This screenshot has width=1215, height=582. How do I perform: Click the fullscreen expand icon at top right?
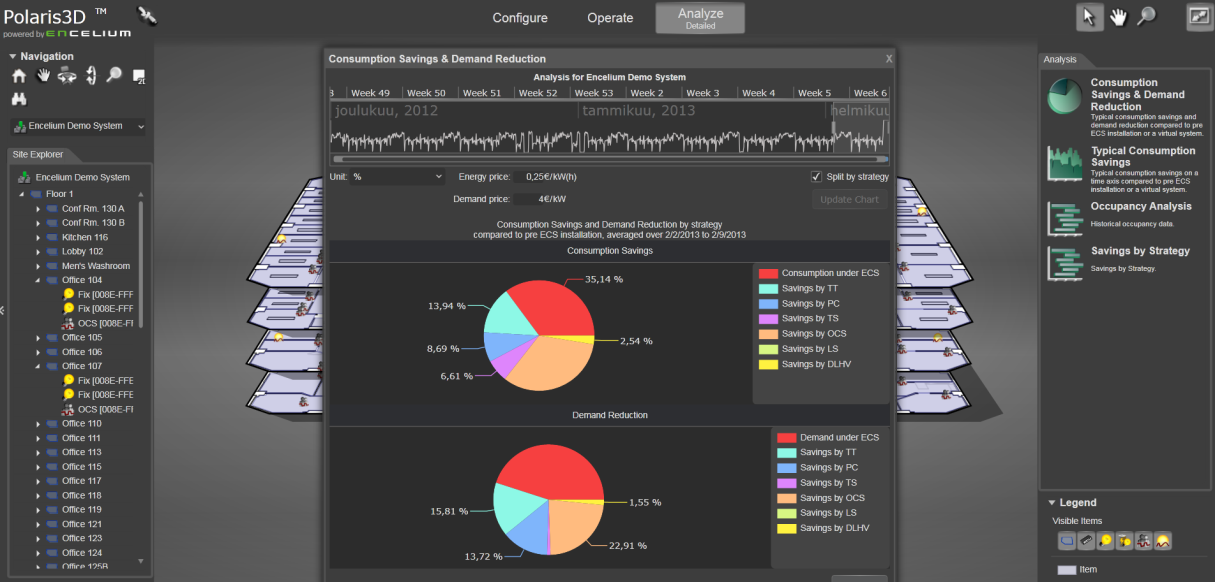pyautogui.click(x=1198, y=16)
